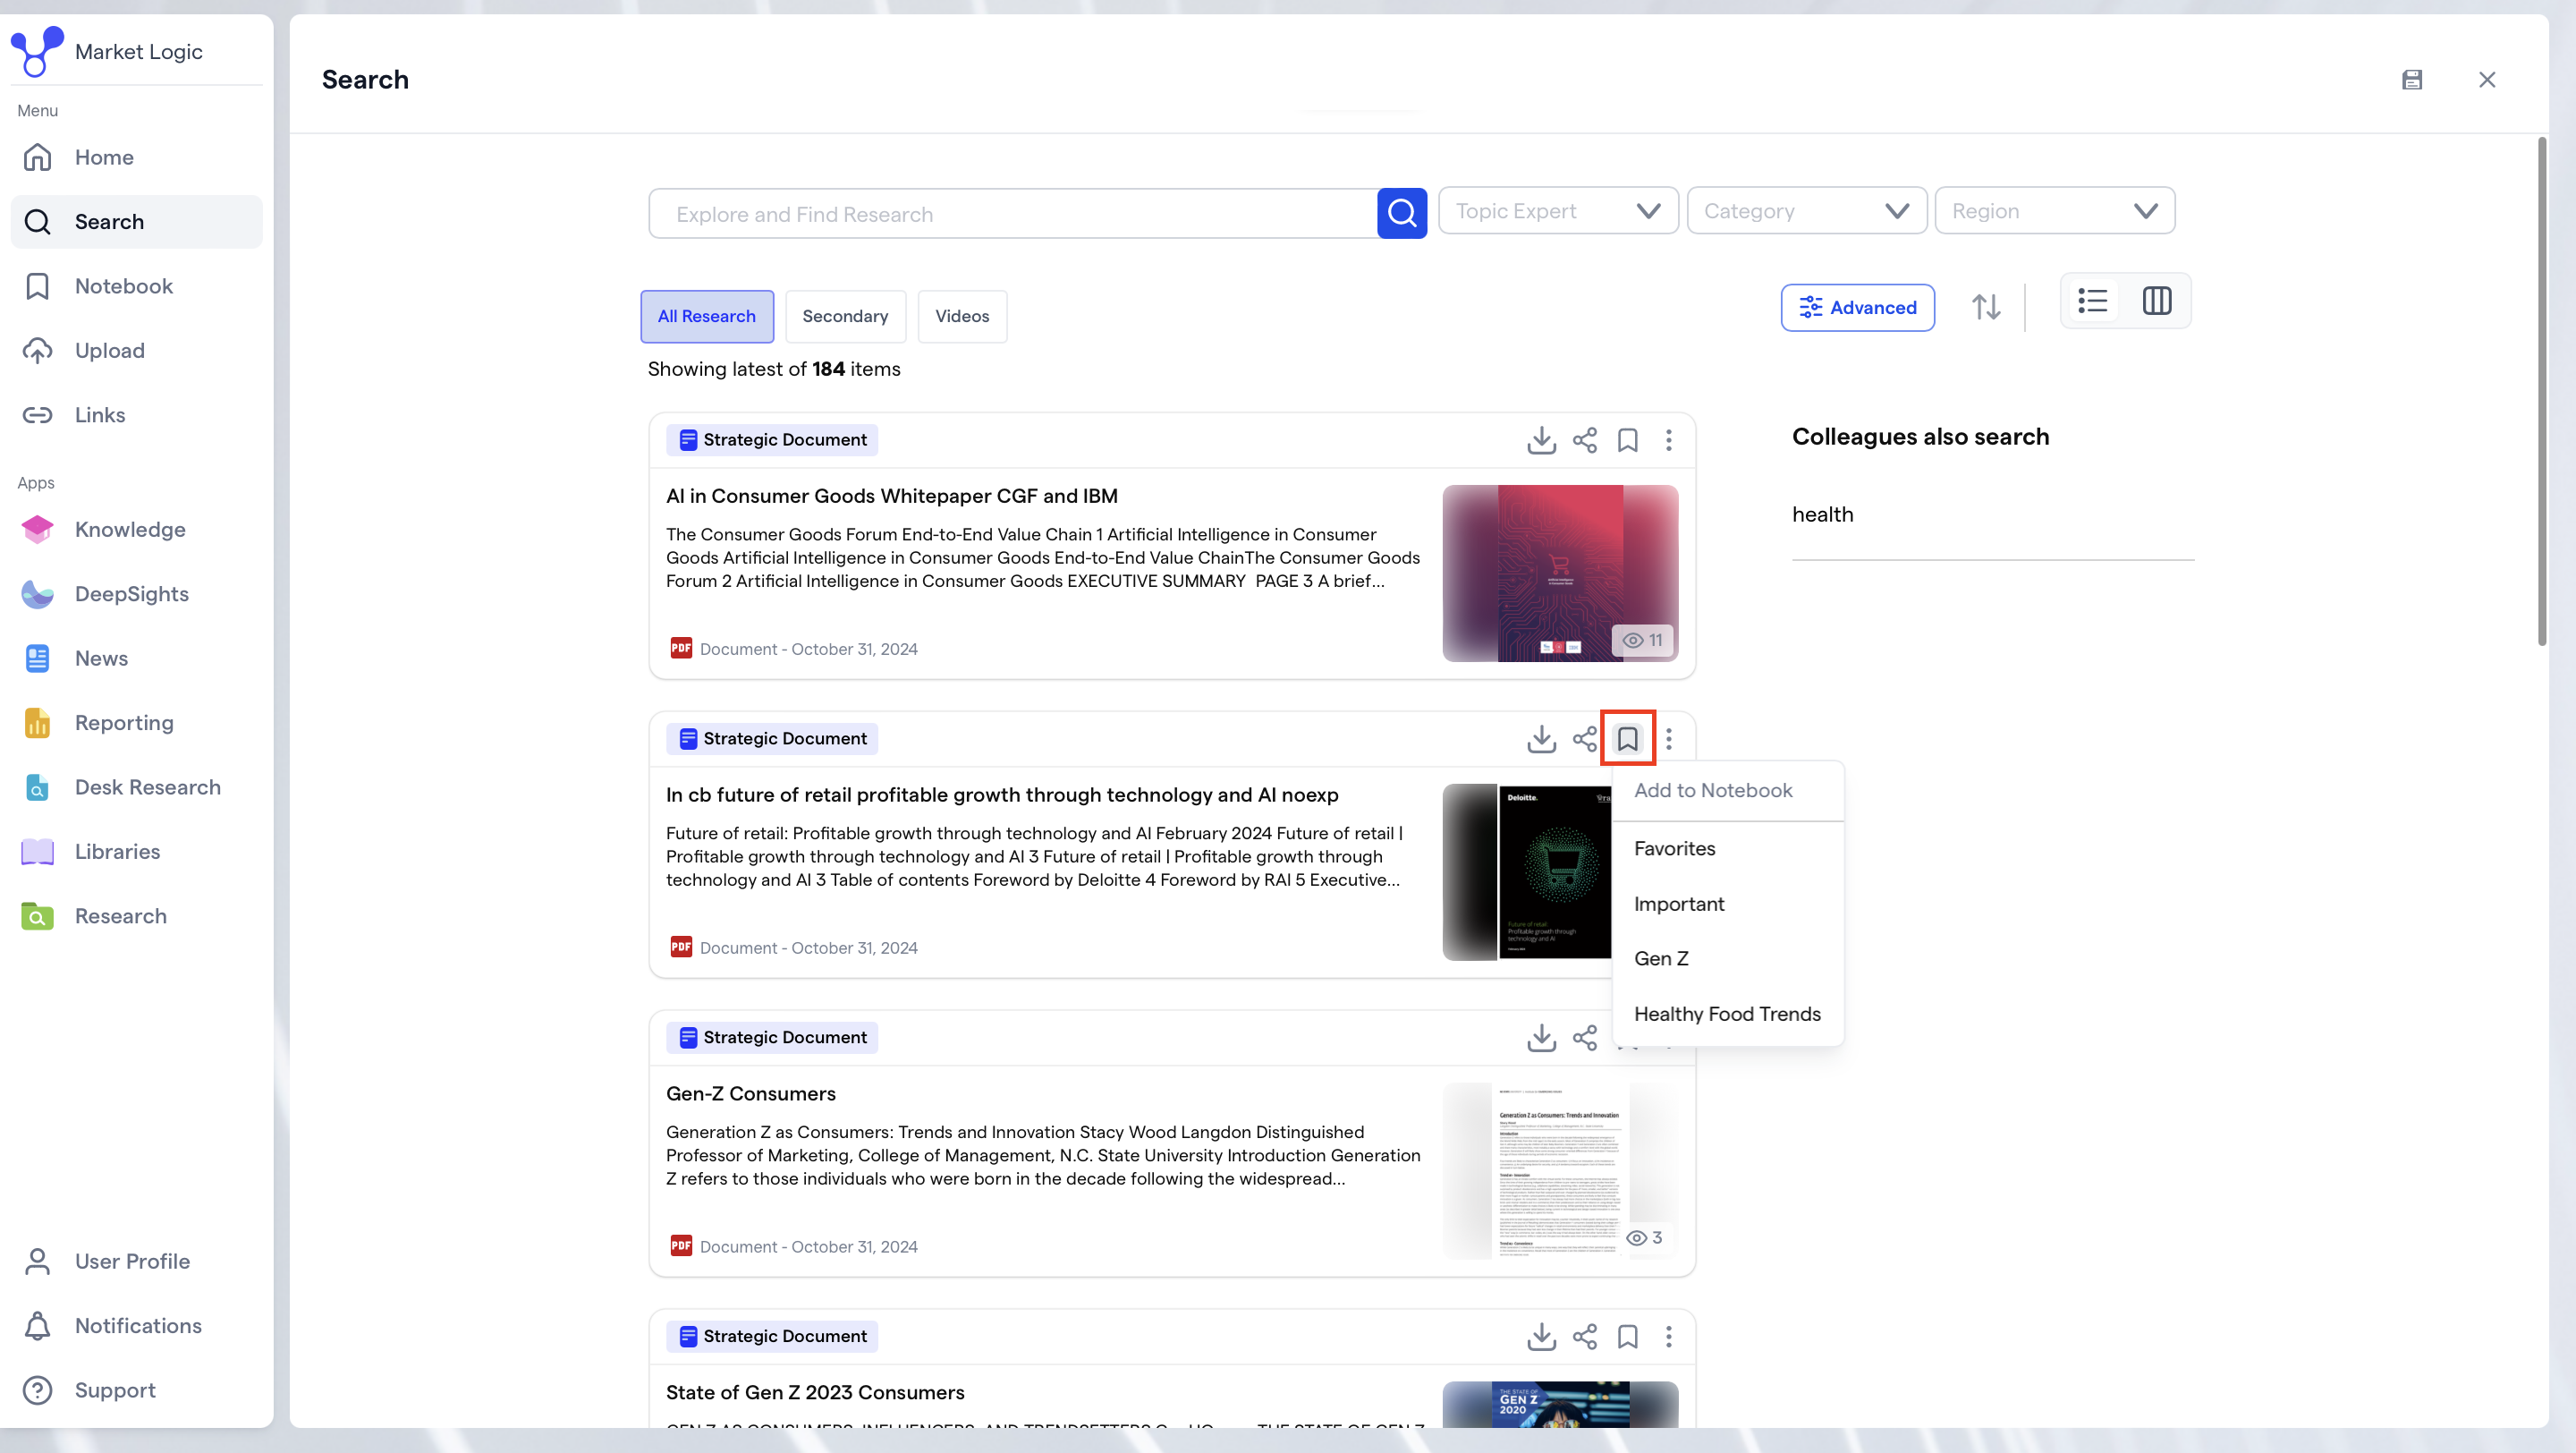The image size is (2576, 1453).
Task: Close the Search panel
Action: pyautogui.click(x=2487, y=79)
